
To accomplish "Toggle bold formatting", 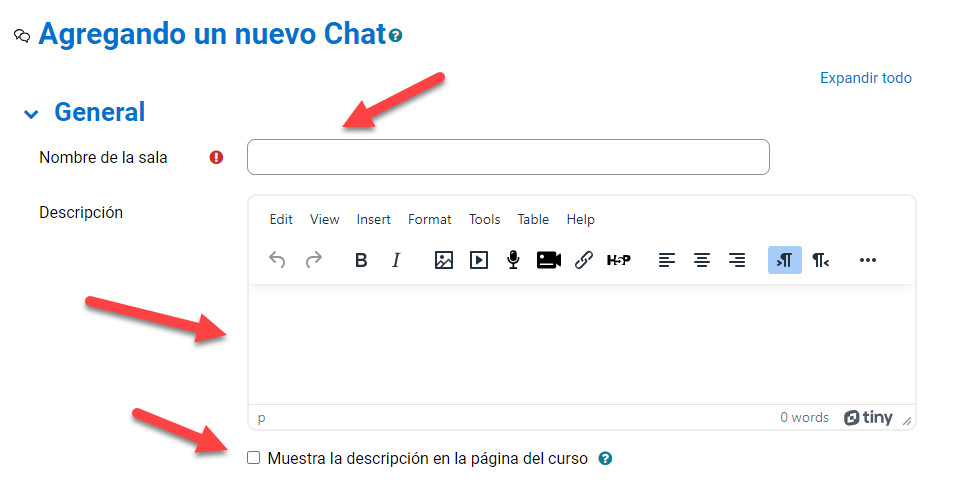I will tap(361, 260).
